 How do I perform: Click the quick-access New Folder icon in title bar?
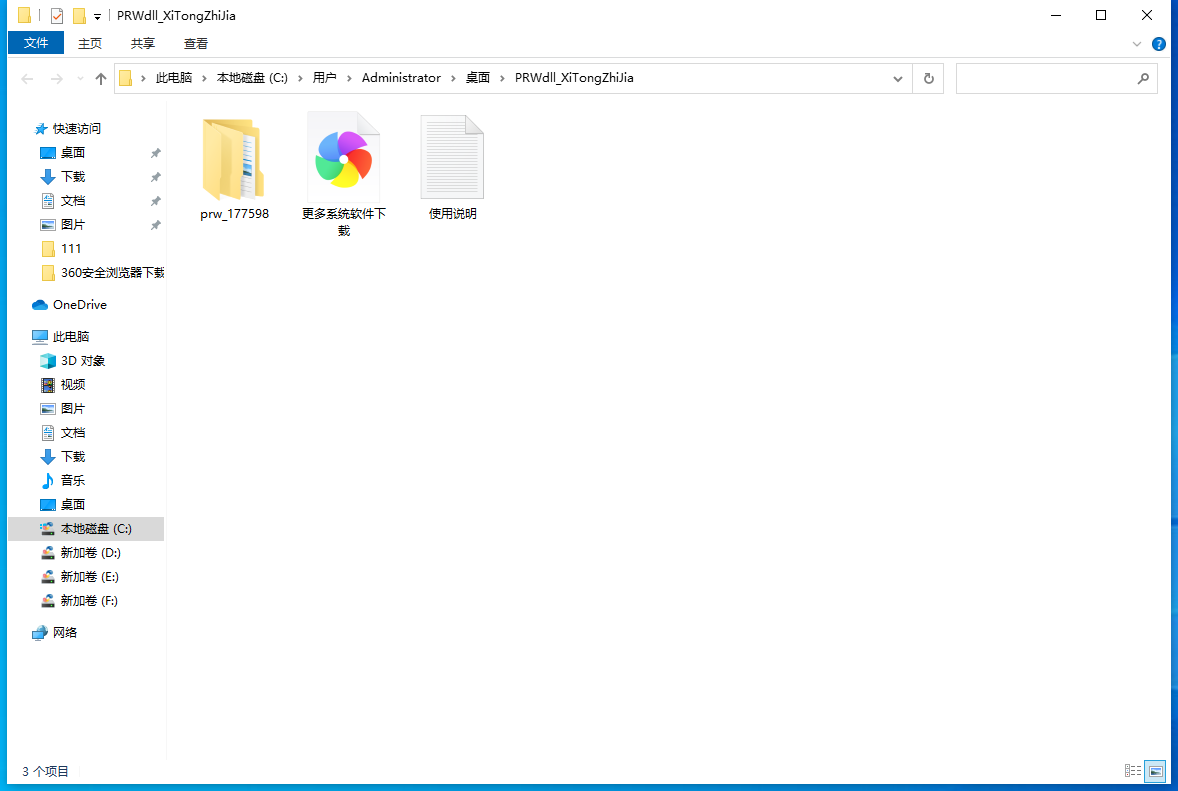79,15
